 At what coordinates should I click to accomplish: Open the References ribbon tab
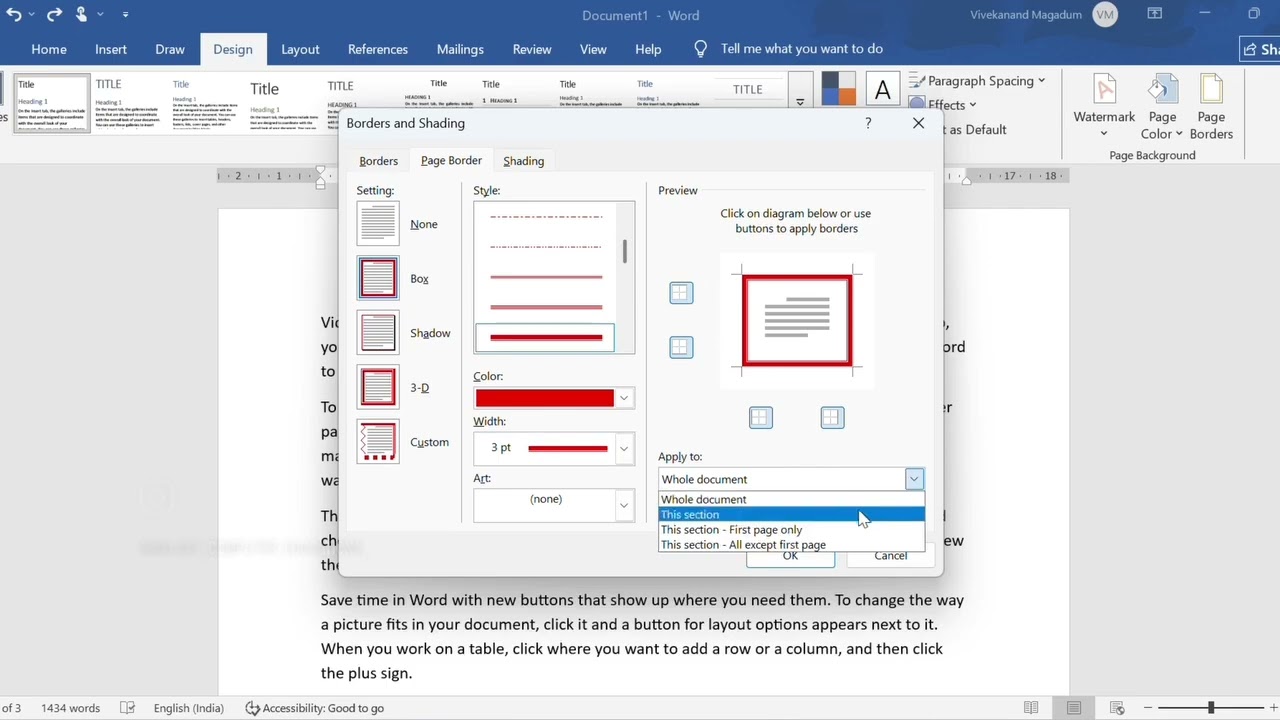click(378, 49)
